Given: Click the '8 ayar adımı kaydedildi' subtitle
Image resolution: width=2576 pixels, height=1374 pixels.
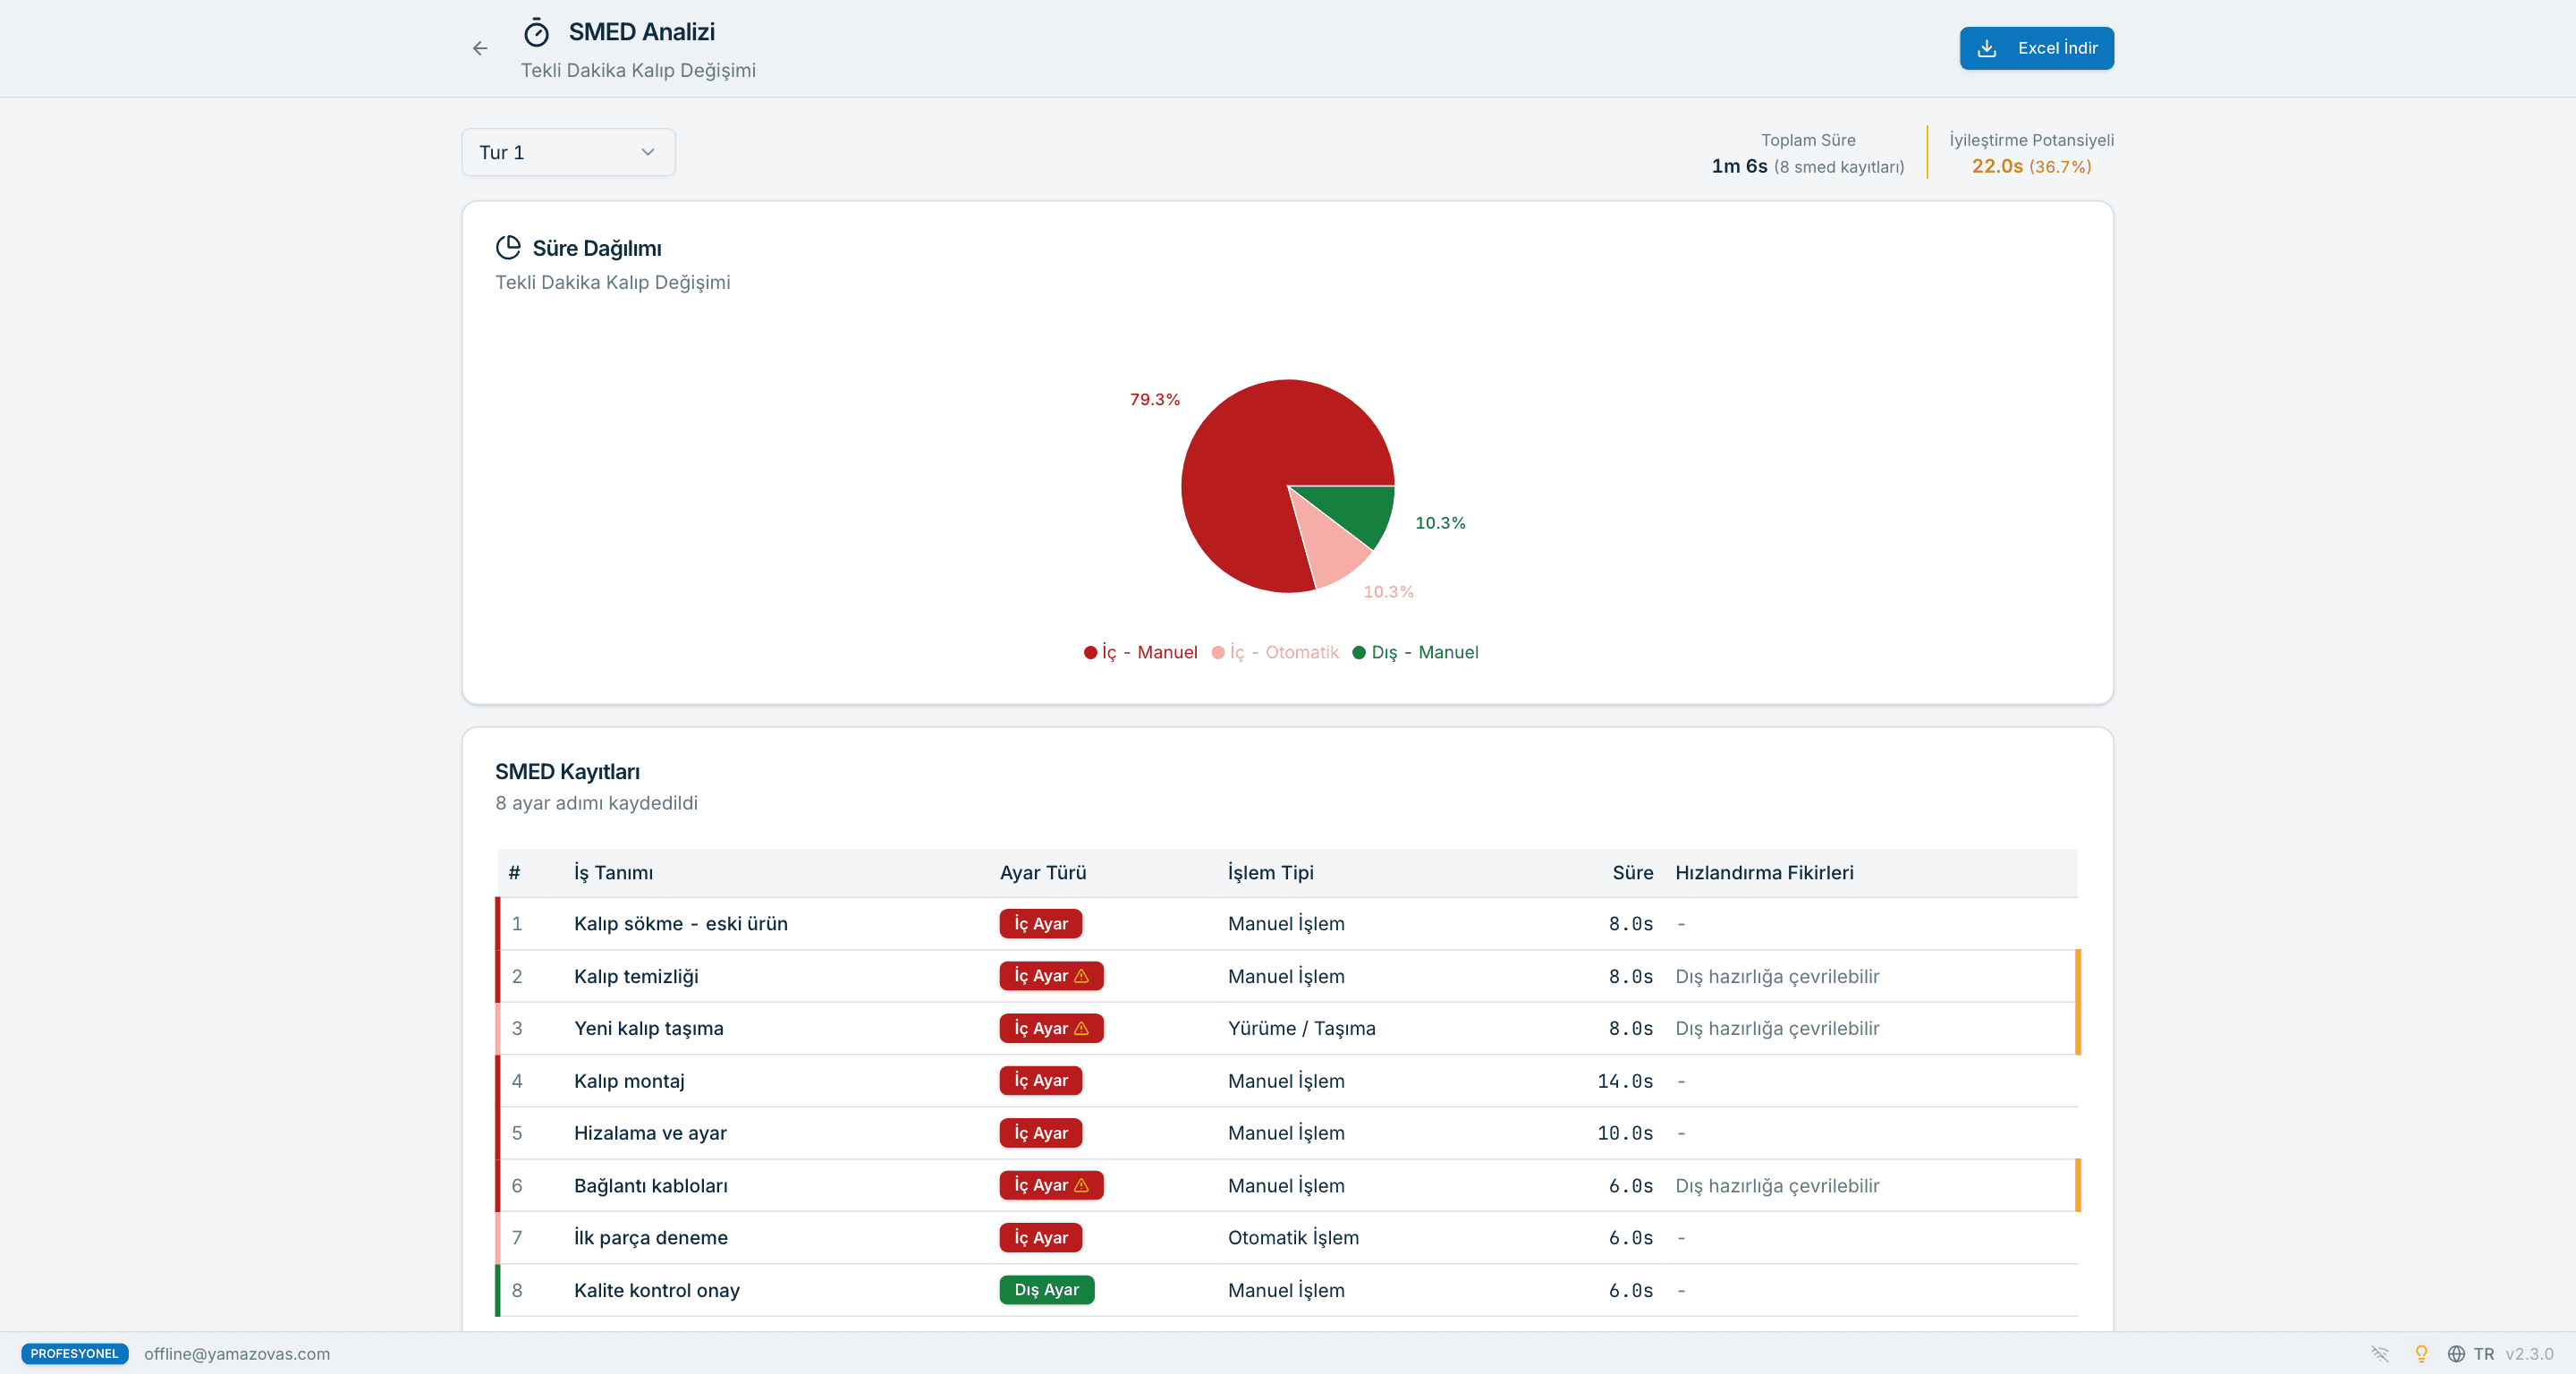Looking at the screenshot, I should [596, 803].
